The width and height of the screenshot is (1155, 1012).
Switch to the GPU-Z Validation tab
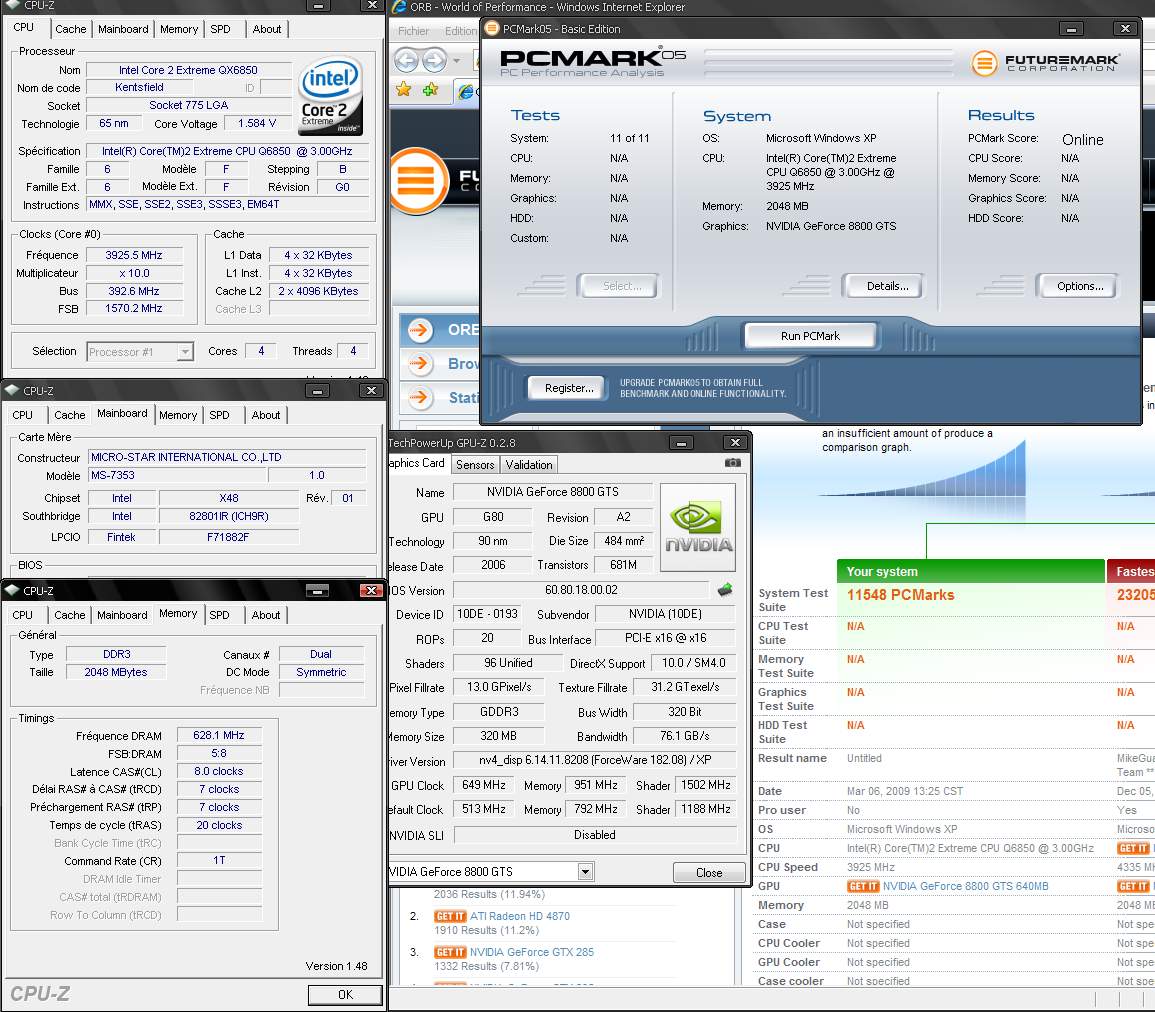click(529, 465)
